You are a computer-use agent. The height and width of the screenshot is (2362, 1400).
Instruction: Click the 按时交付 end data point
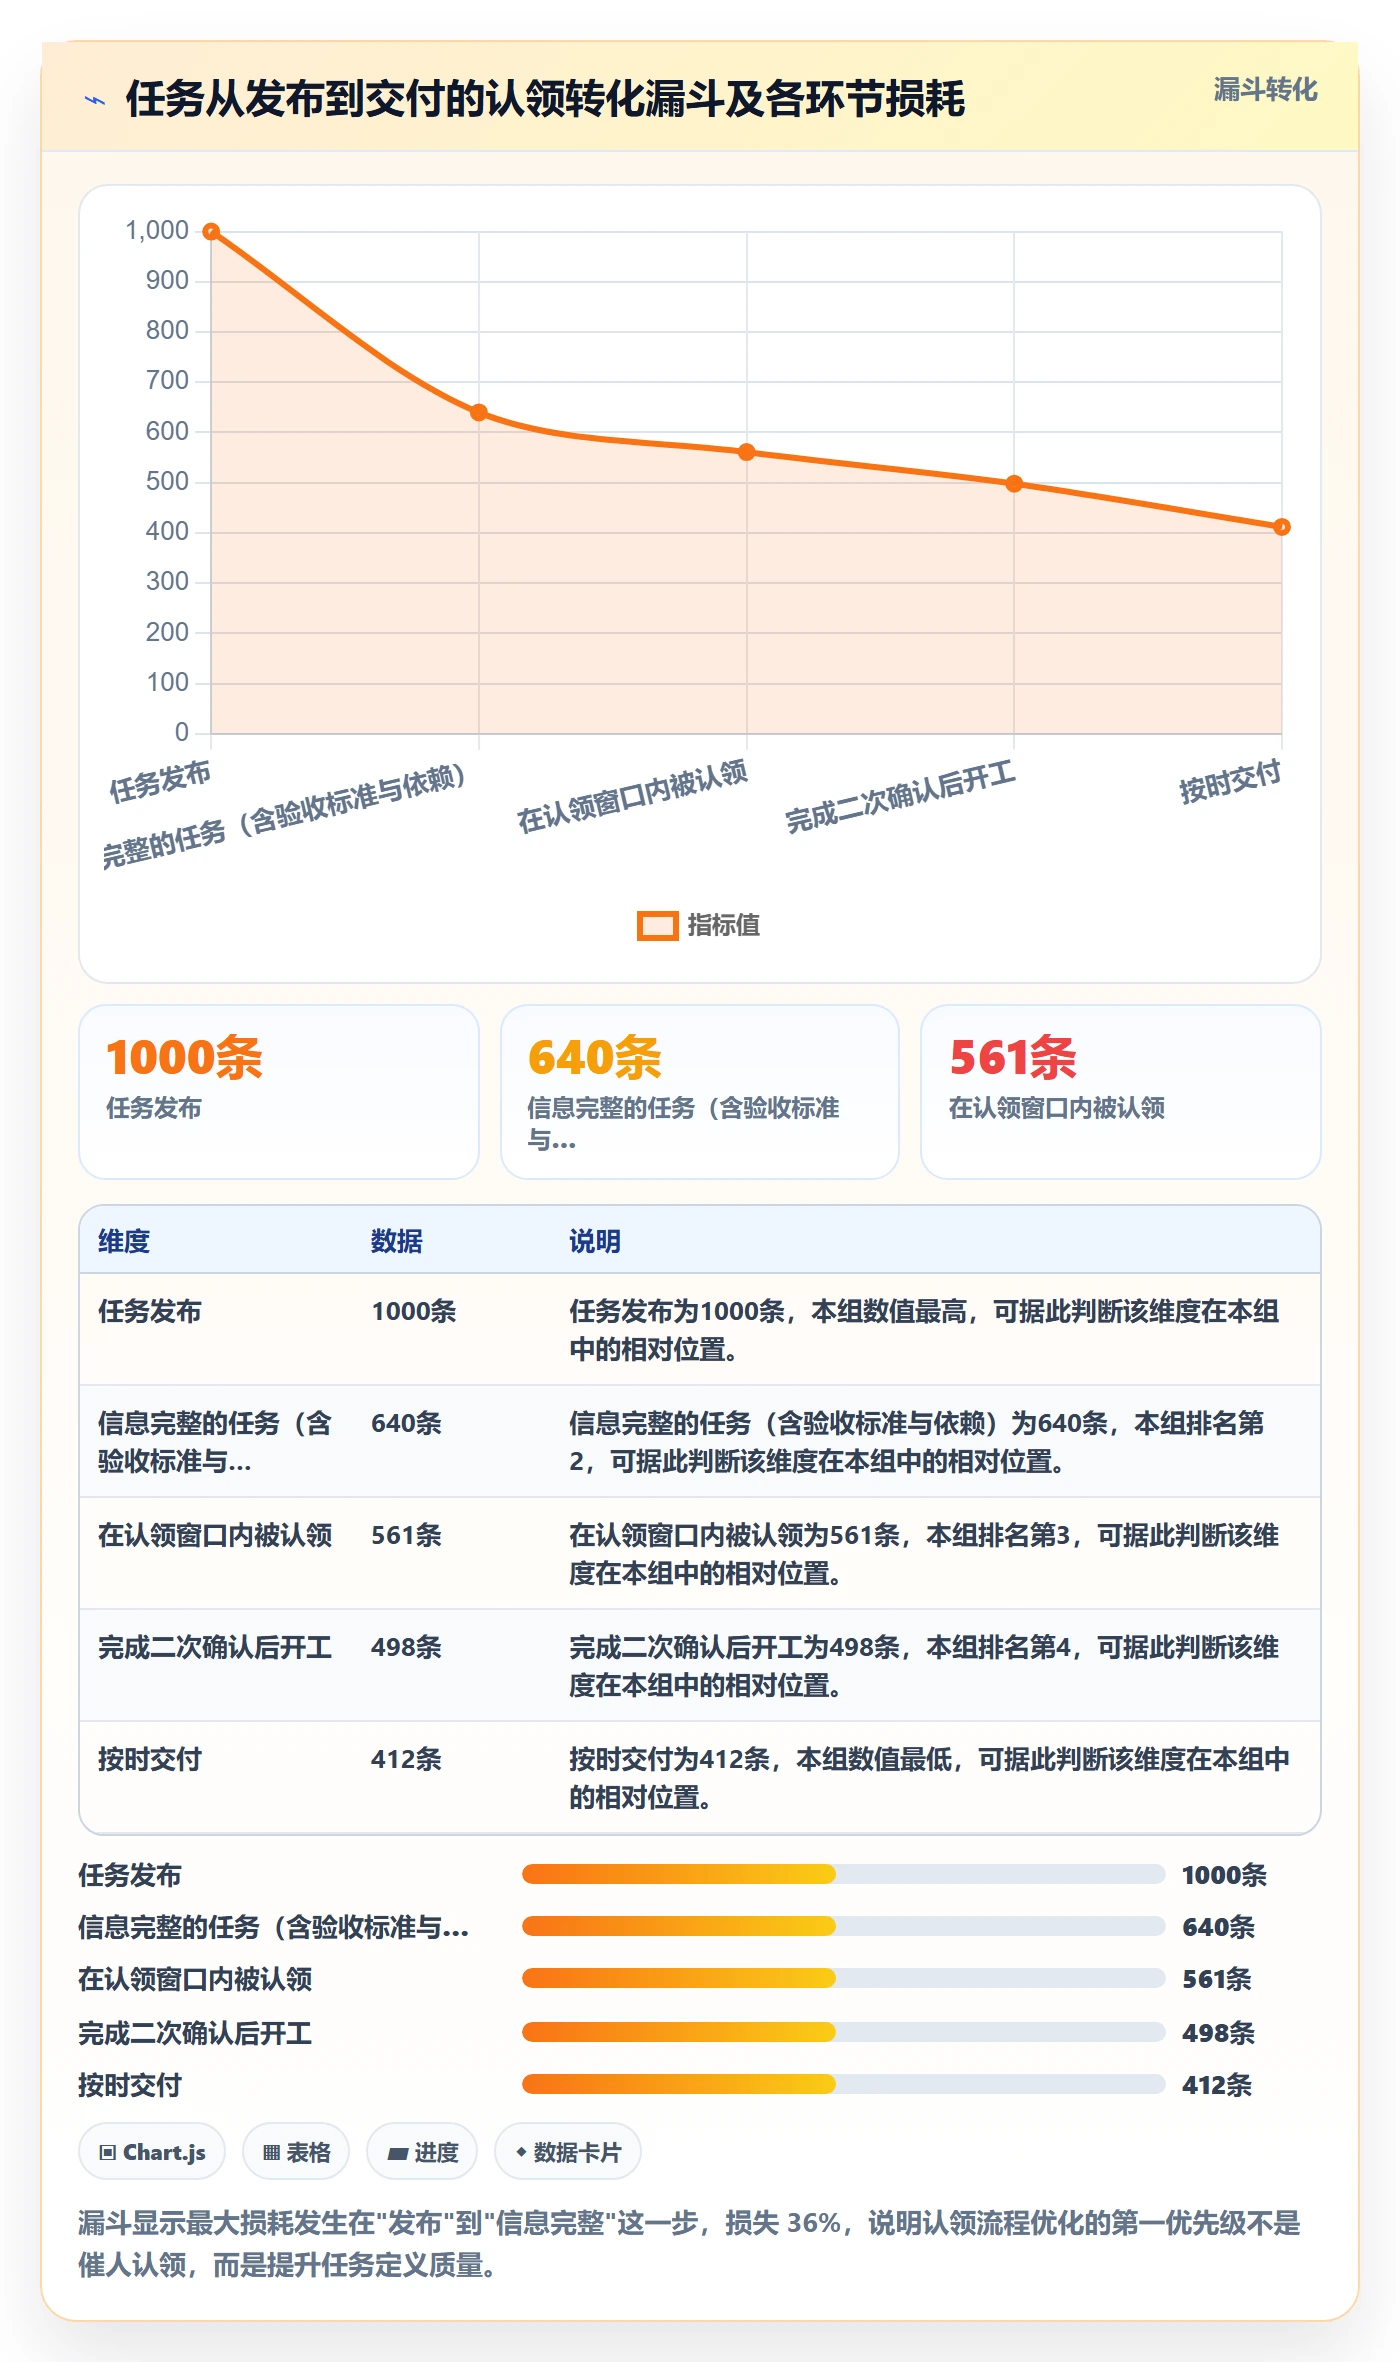click(x=1281, y=527)
